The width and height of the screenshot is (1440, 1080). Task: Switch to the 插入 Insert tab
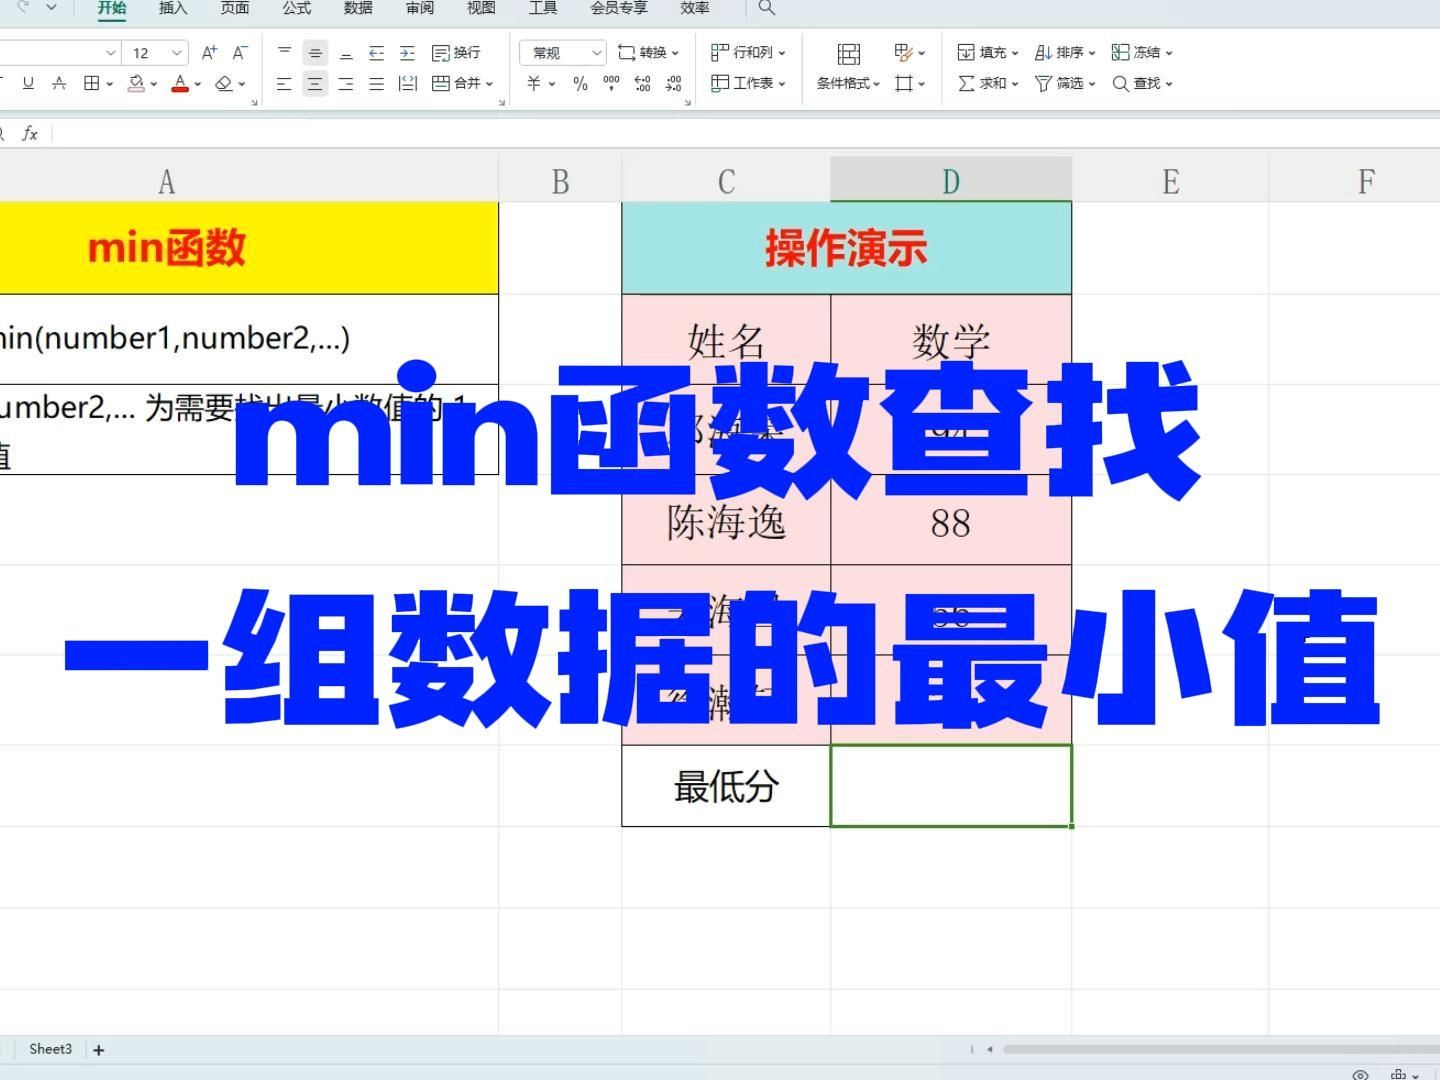173,8
